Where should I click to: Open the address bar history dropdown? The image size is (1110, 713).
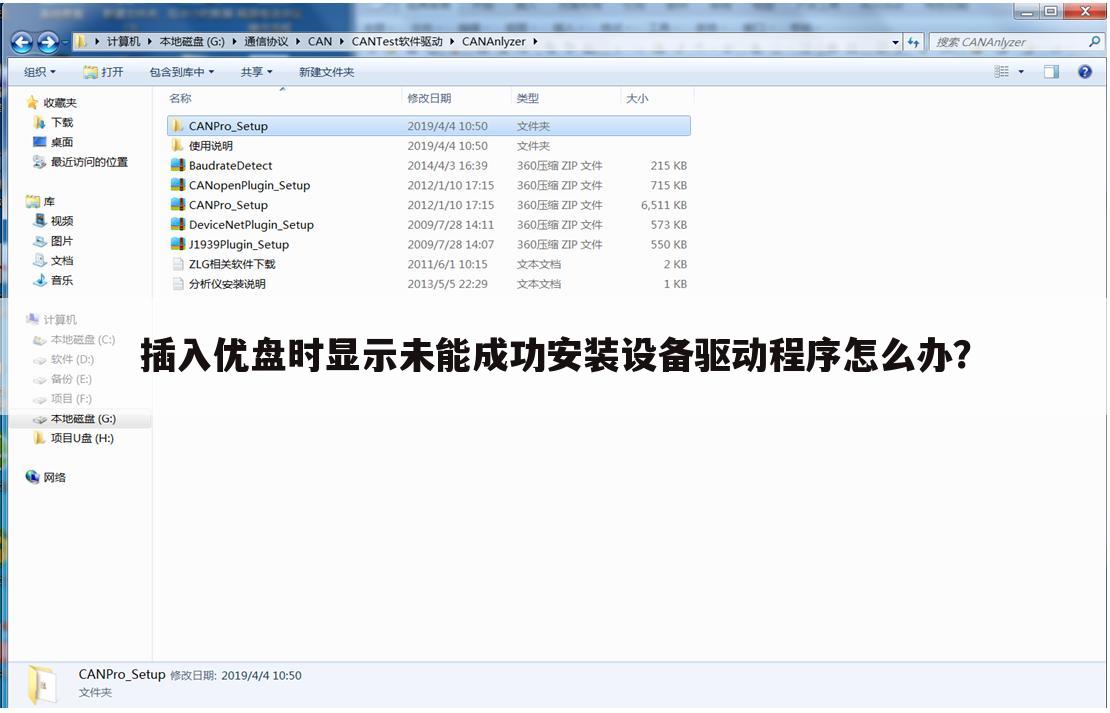[896, 42]
